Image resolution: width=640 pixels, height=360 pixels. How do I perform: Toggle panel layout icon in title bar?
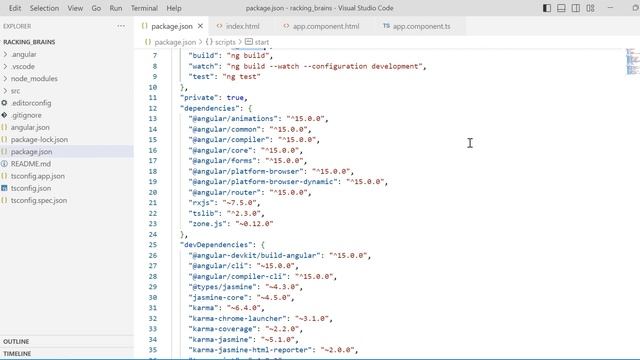[x=561, y=8]
